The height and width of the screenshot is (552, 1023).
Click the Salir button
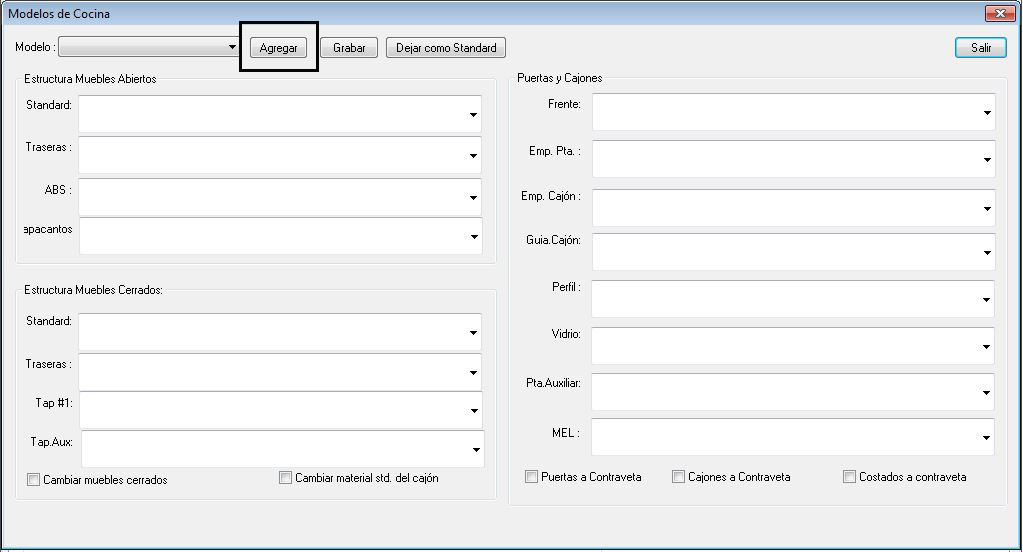pyautogui.click(x=981, y=48)
